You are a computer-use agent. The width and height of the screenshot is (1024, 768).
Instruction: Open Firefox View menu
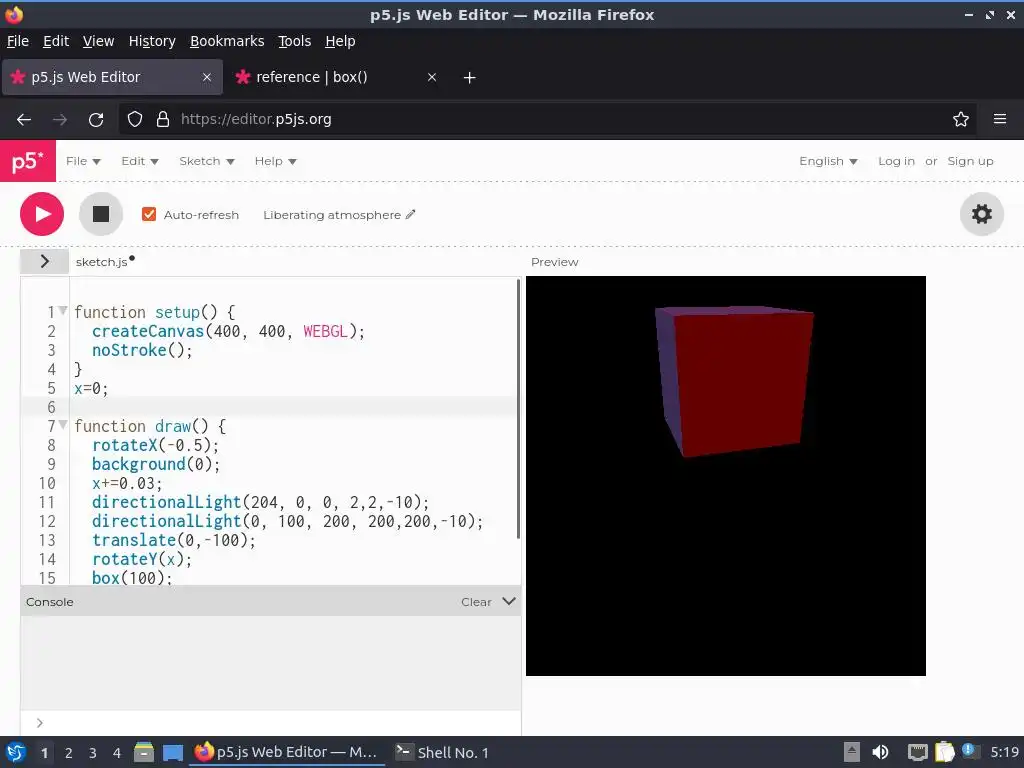pos(98,41)
